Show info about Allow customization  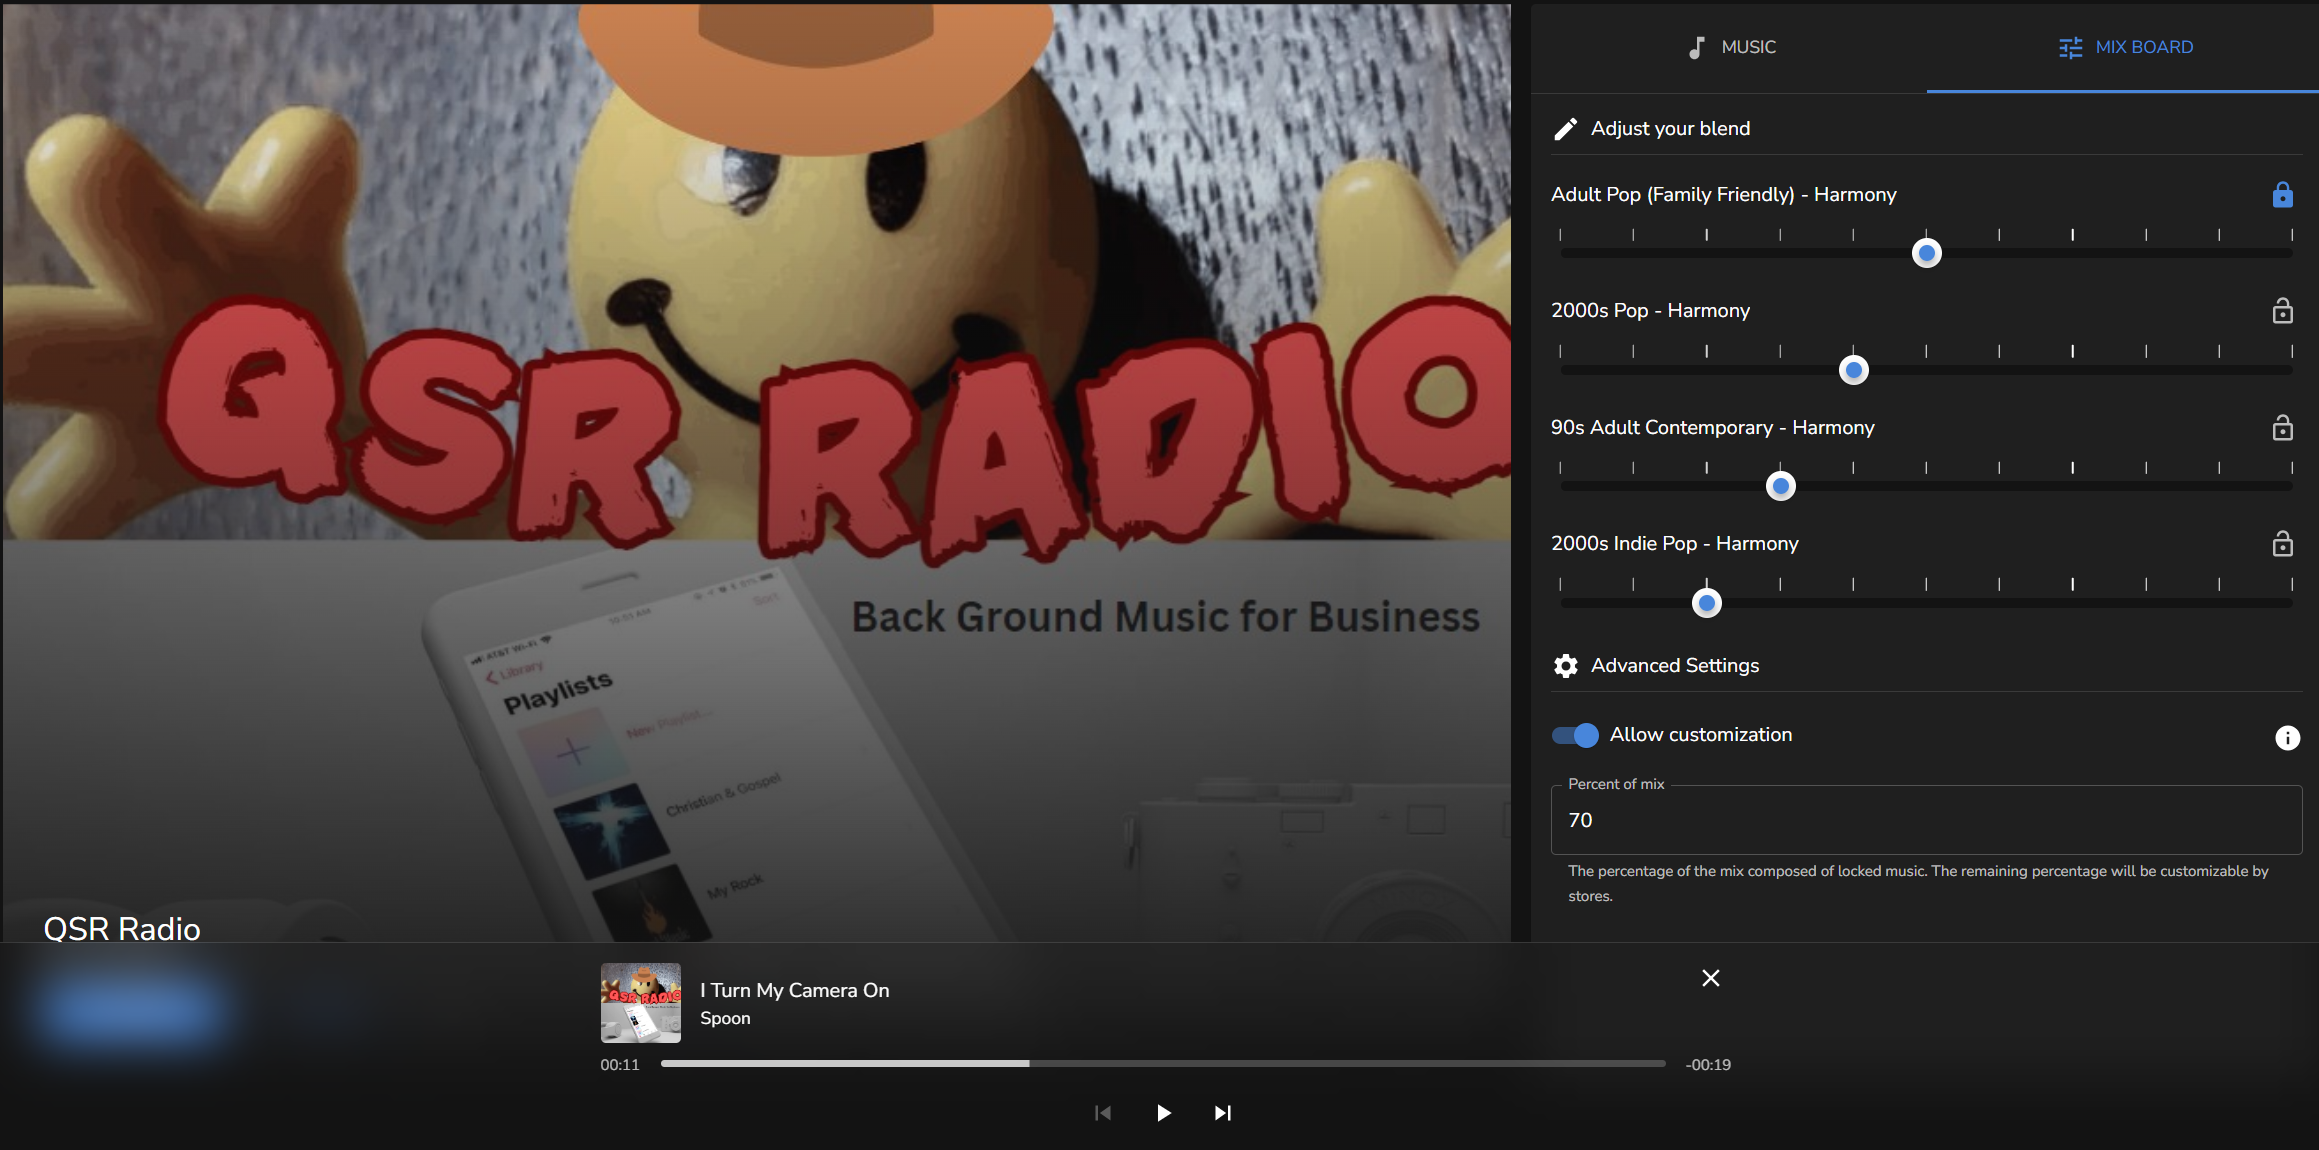2287,738
